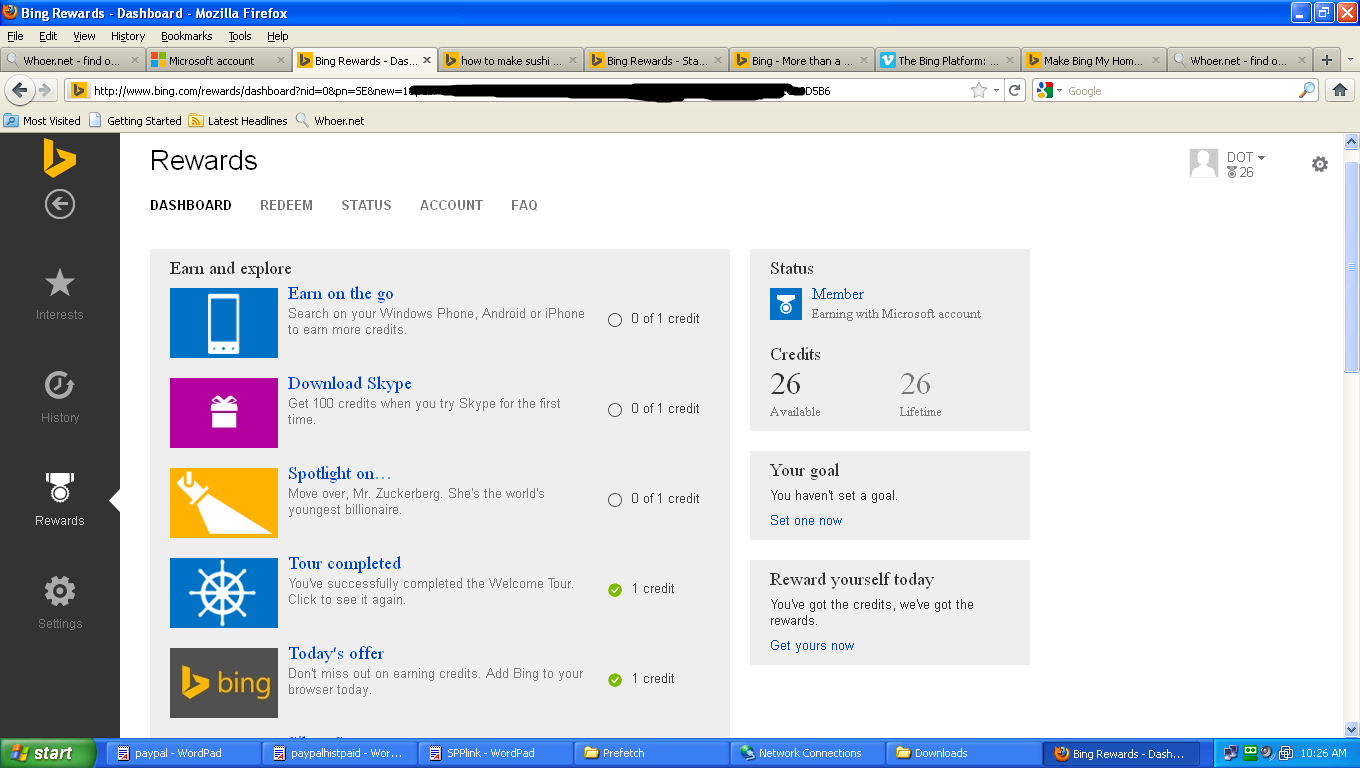The image size is (1360, 768).
Task: Focus the Google search input field
Action: click(x=1181, y=91)
